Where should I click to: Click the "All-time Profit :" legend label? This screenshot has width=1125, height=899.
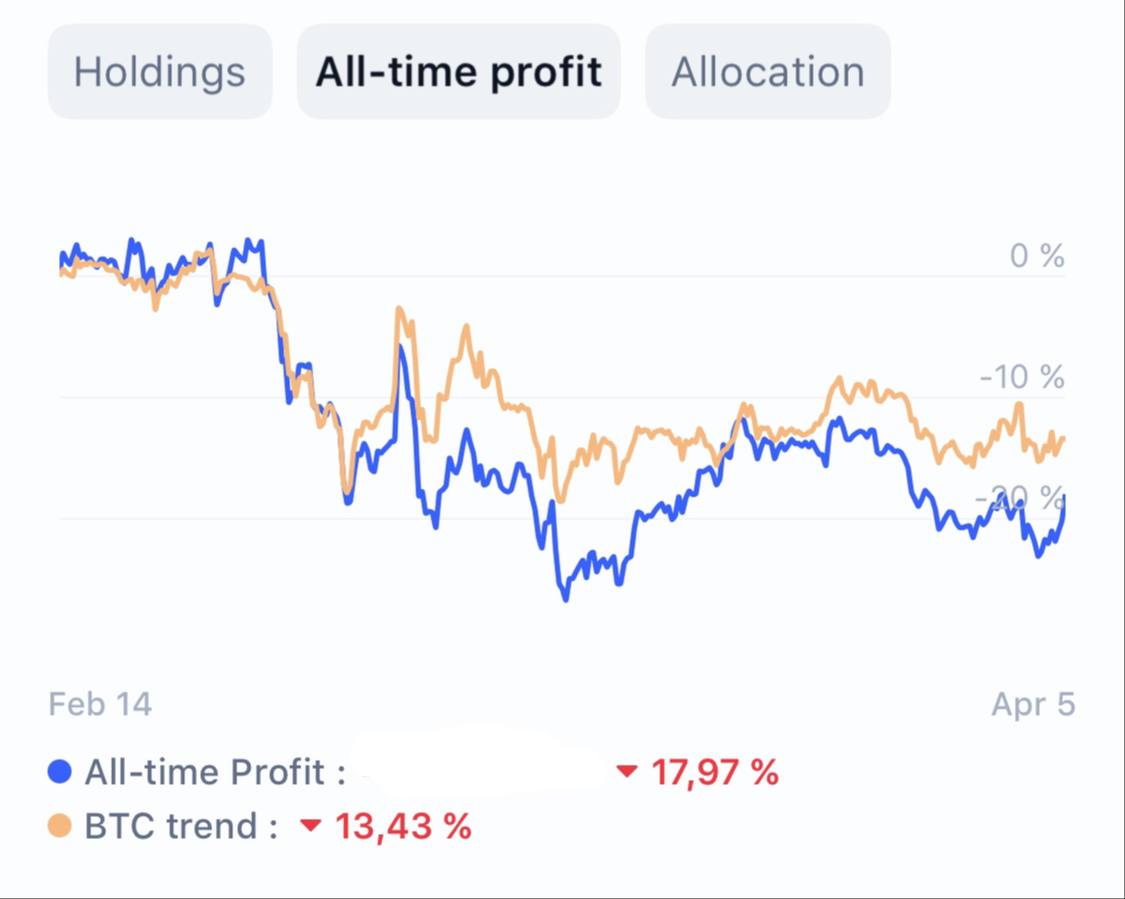tap(215, 772)
